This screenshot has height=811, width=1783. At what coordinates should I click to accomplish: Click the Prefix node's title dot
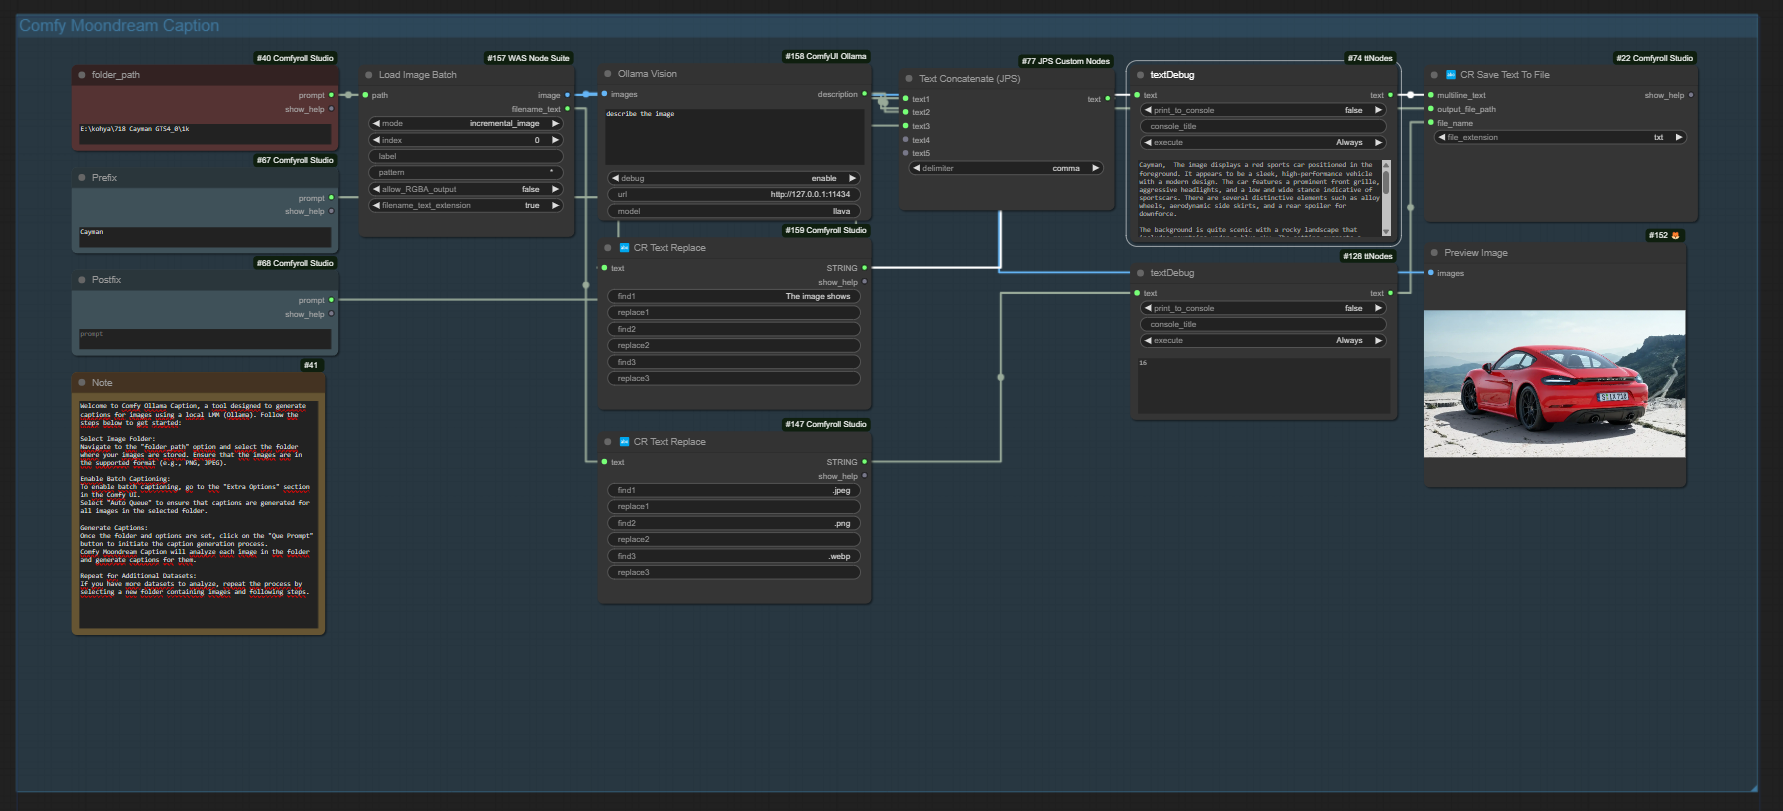coord(82,178)
